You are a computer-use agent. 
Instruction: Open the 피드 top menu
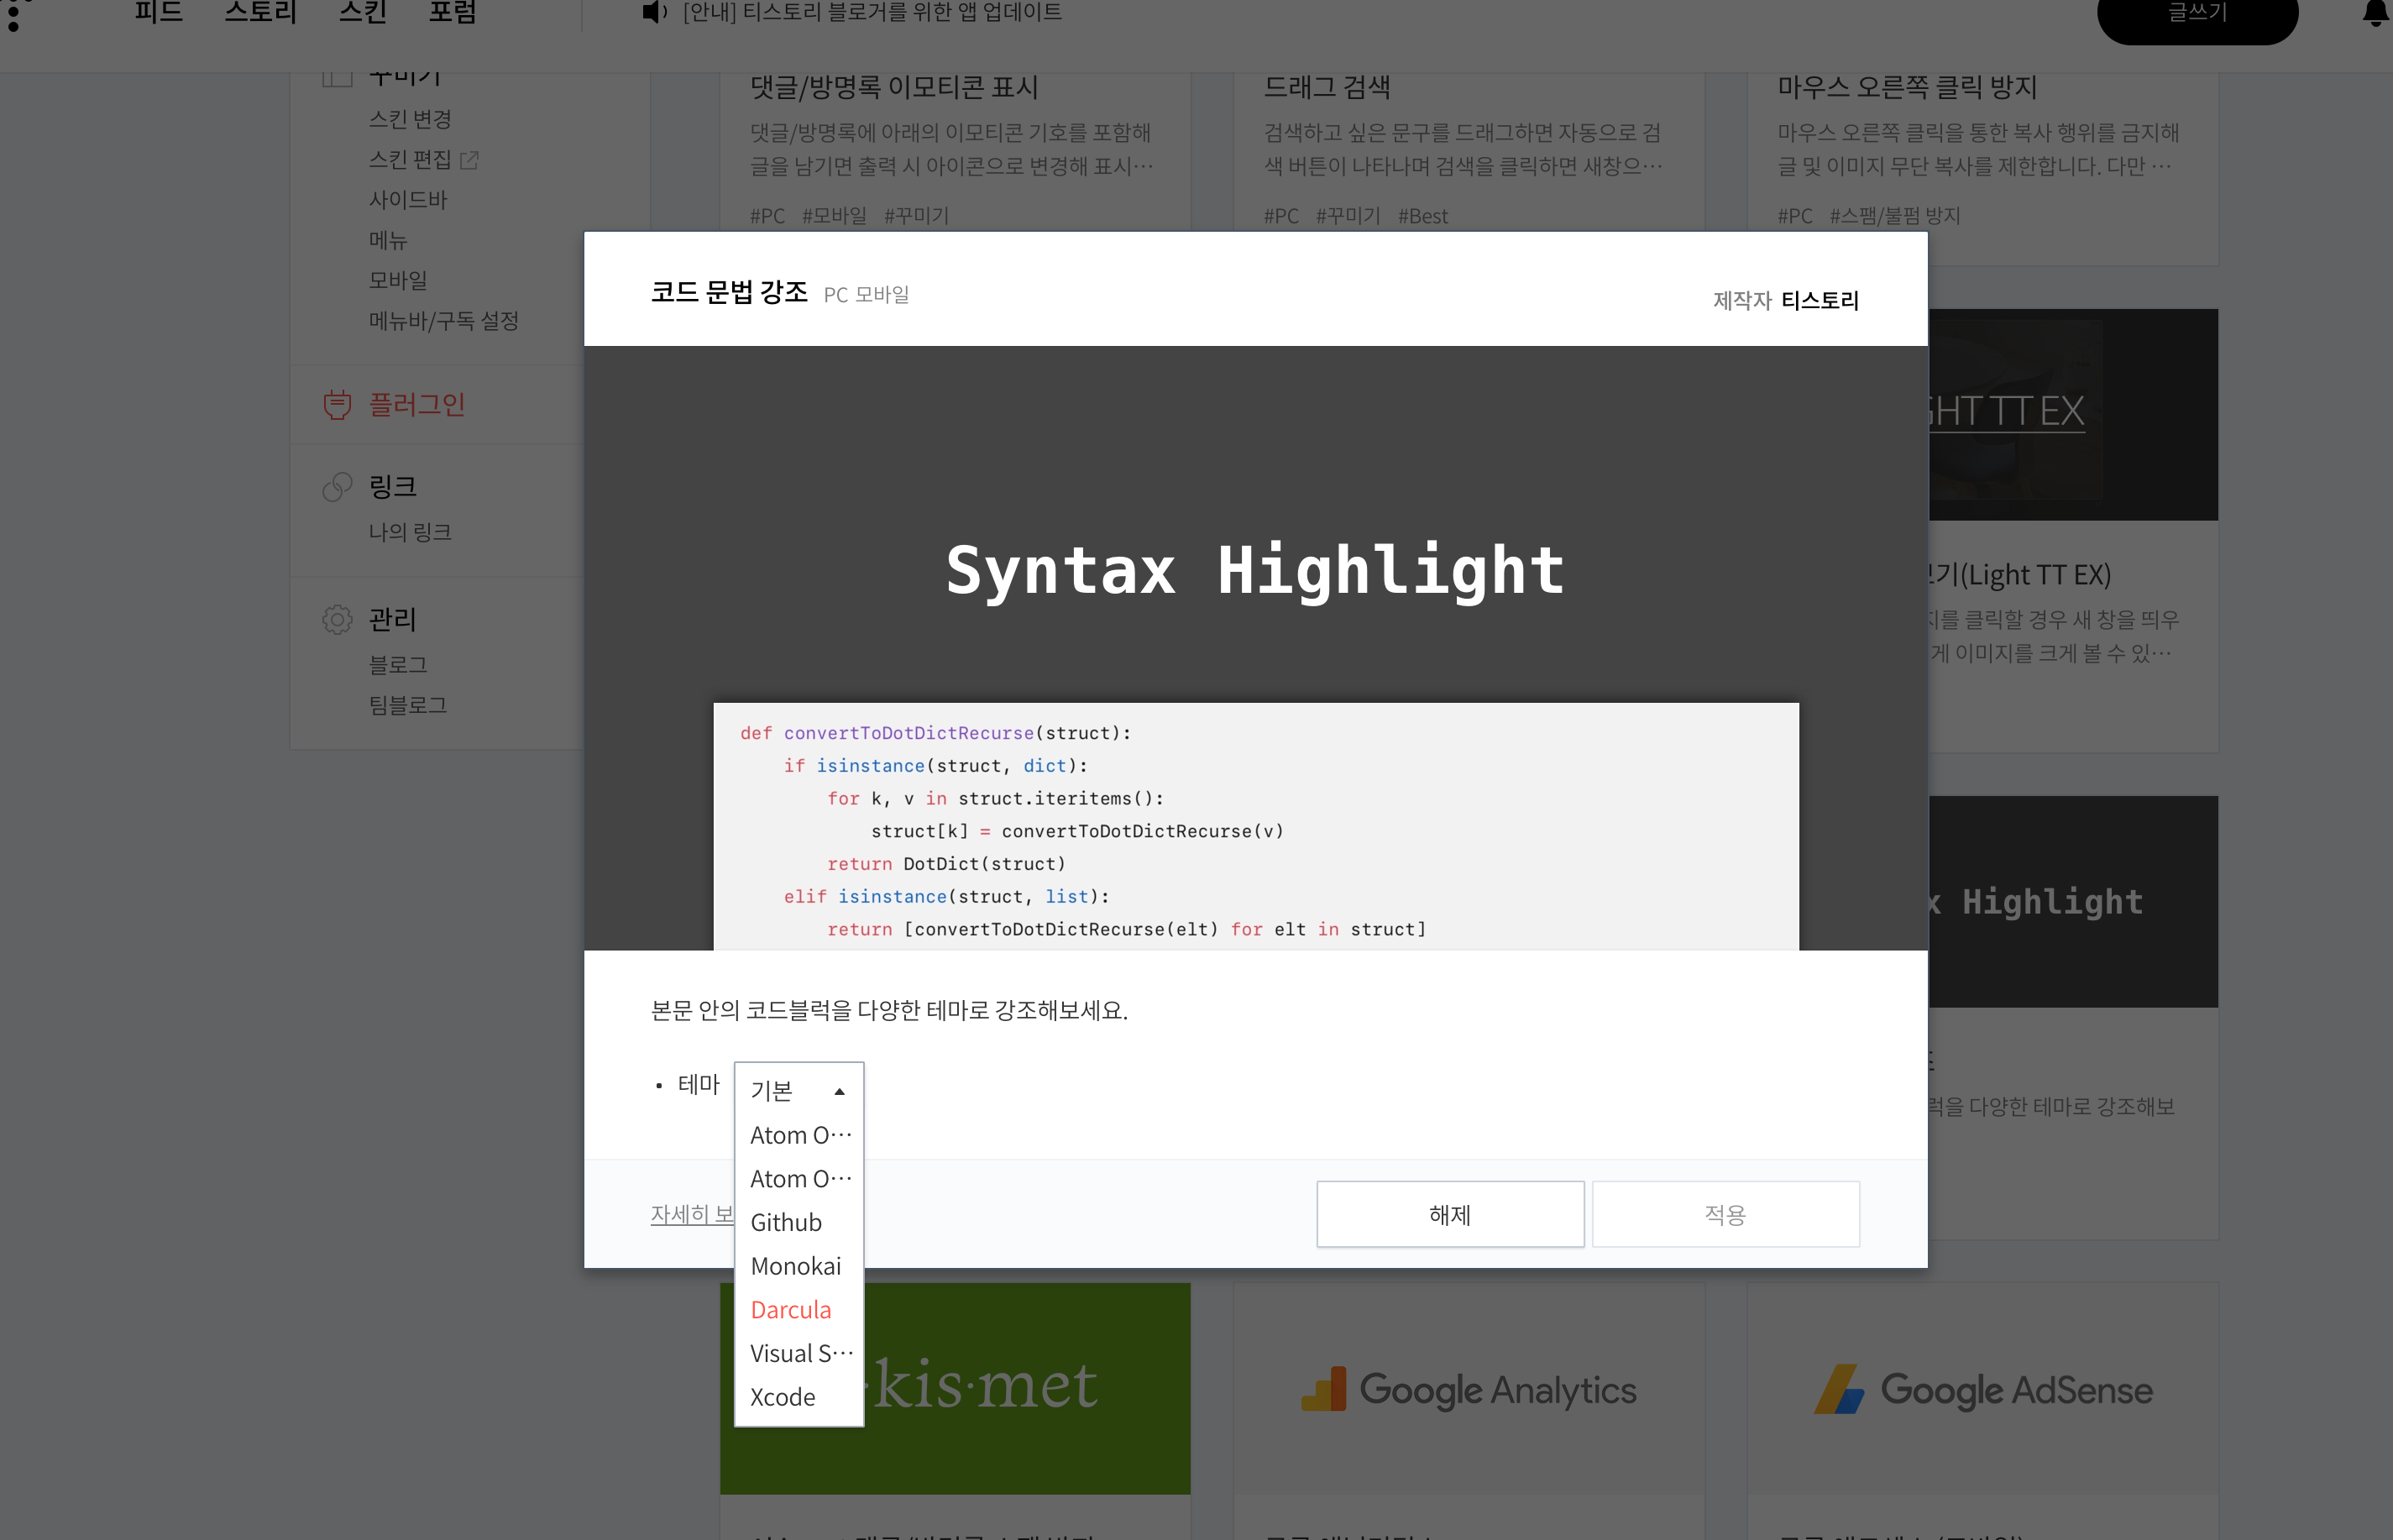(158, 12)
